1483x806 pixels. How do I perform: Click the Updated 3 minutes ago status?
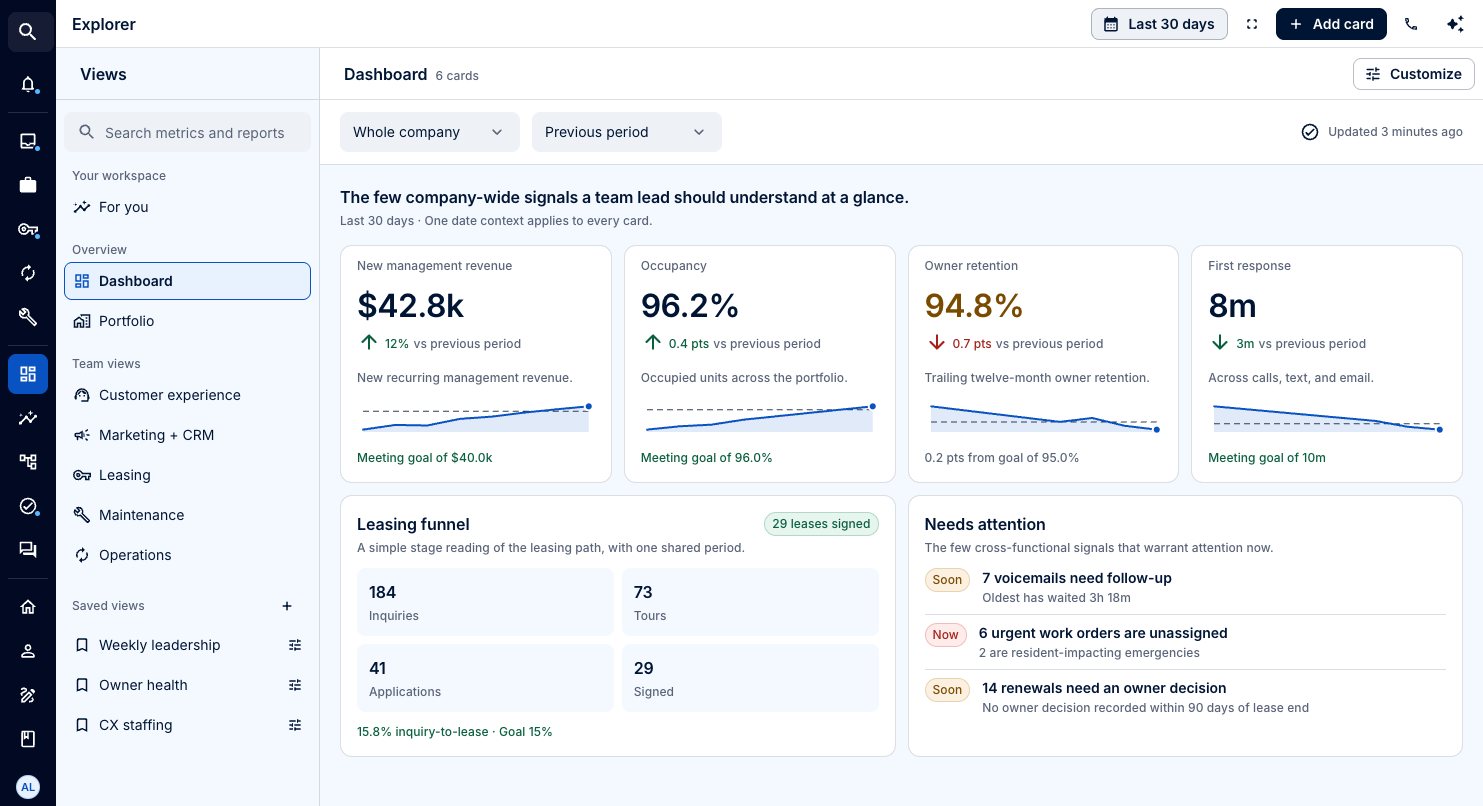(1382, 132)
